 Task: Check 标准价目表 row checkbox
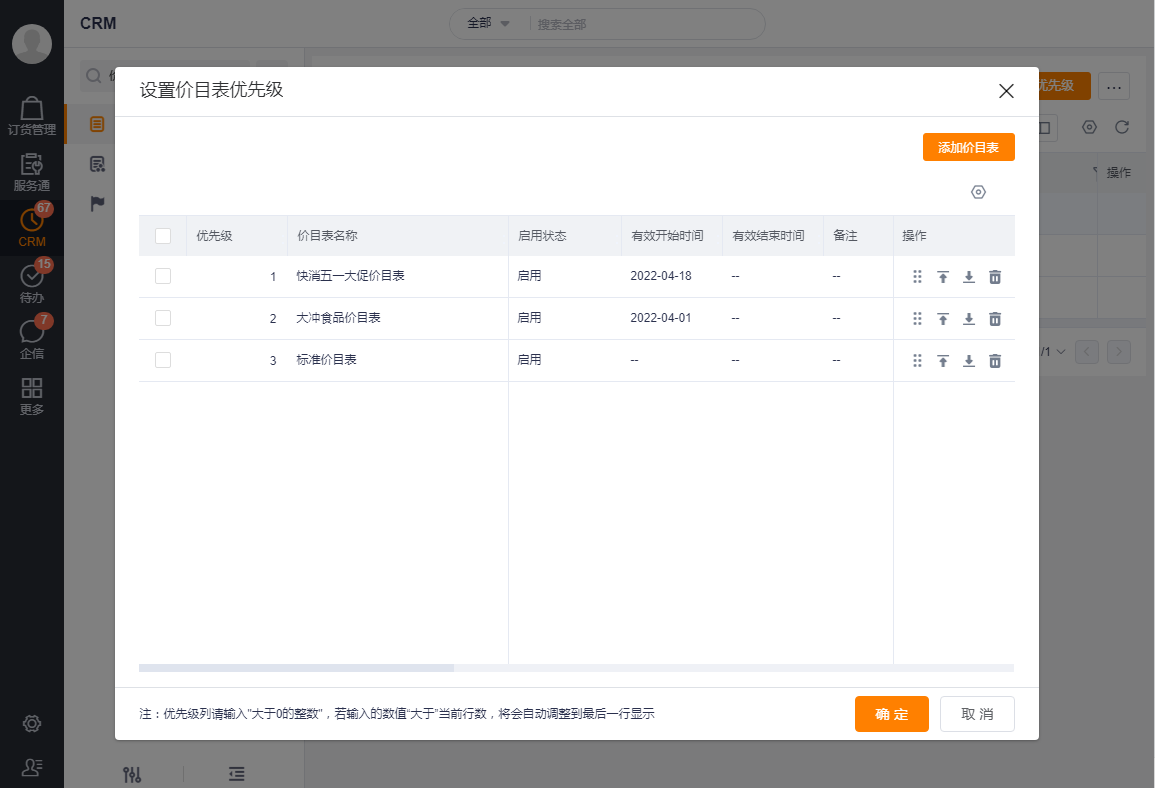163,360
